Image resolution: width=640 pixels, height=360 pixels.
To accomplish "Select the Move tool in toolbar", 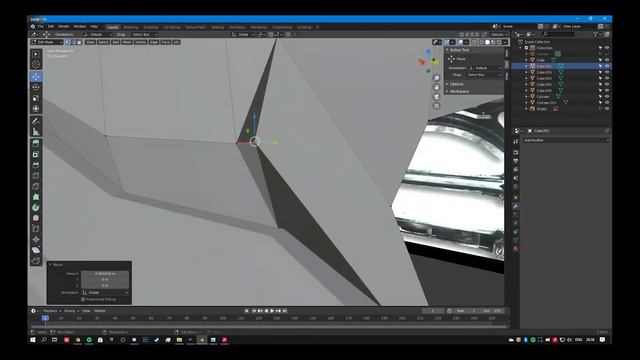I will [x=36, y=77].
